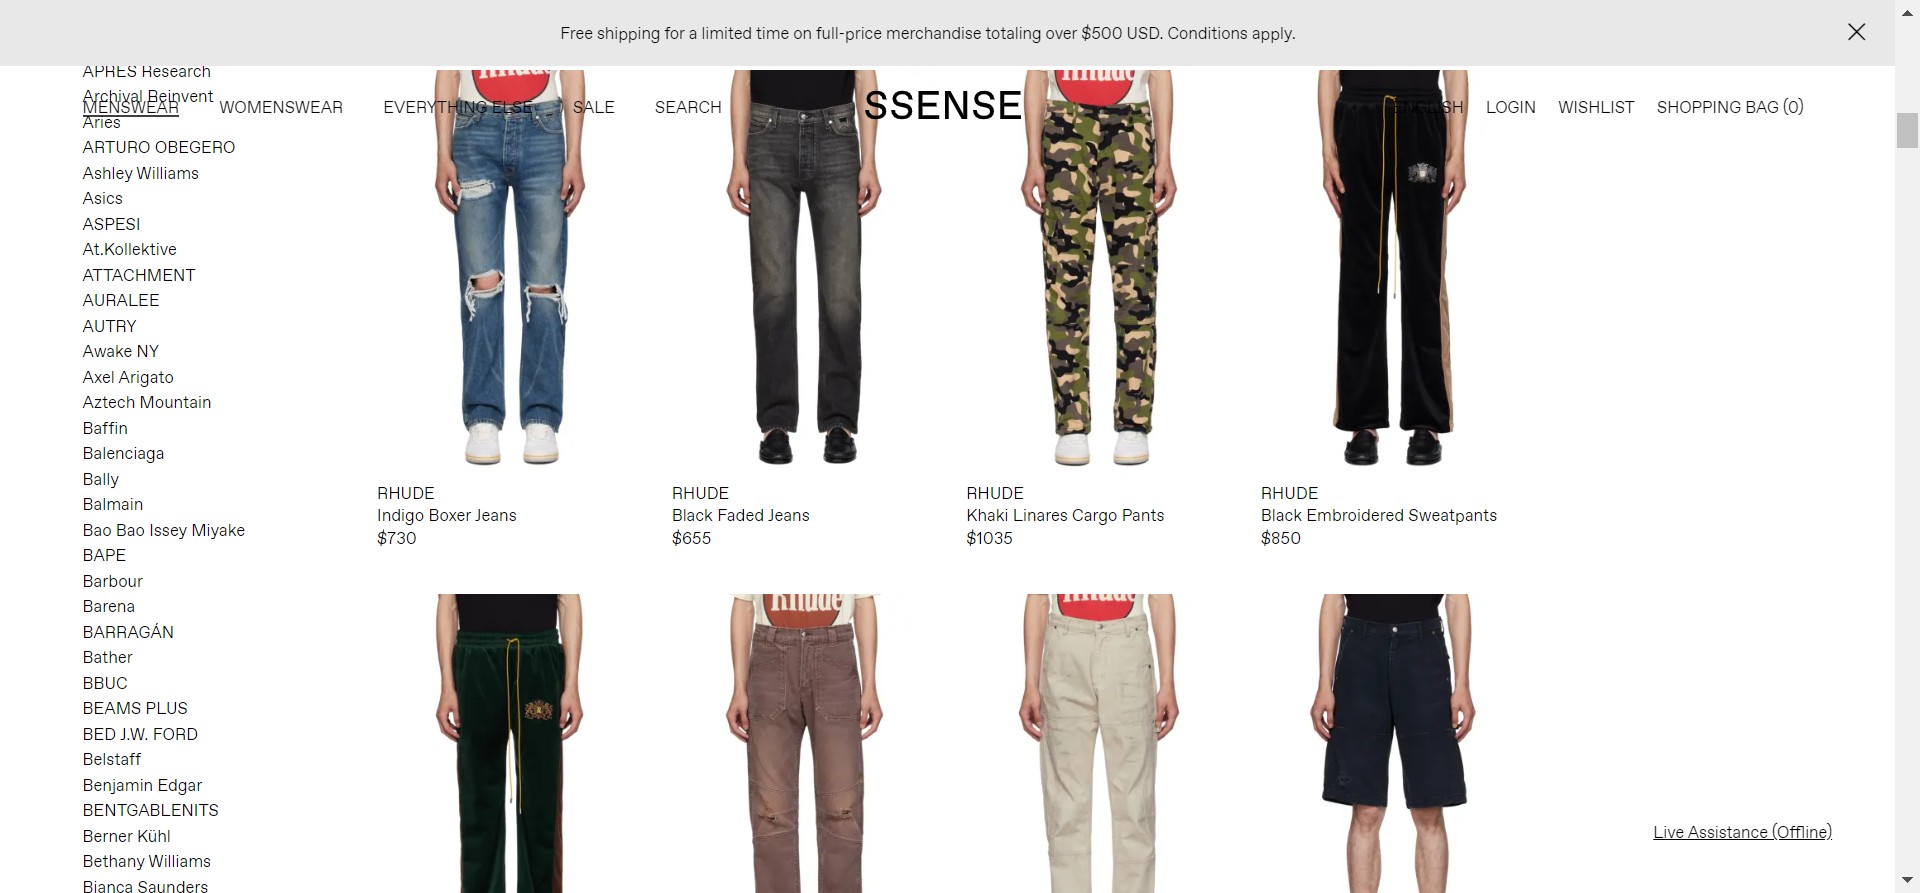Image resolution: width=1920 pixels, height=893 pixels.
Task: Click the scrollbar down arrow
Action: click(1907, 880)
